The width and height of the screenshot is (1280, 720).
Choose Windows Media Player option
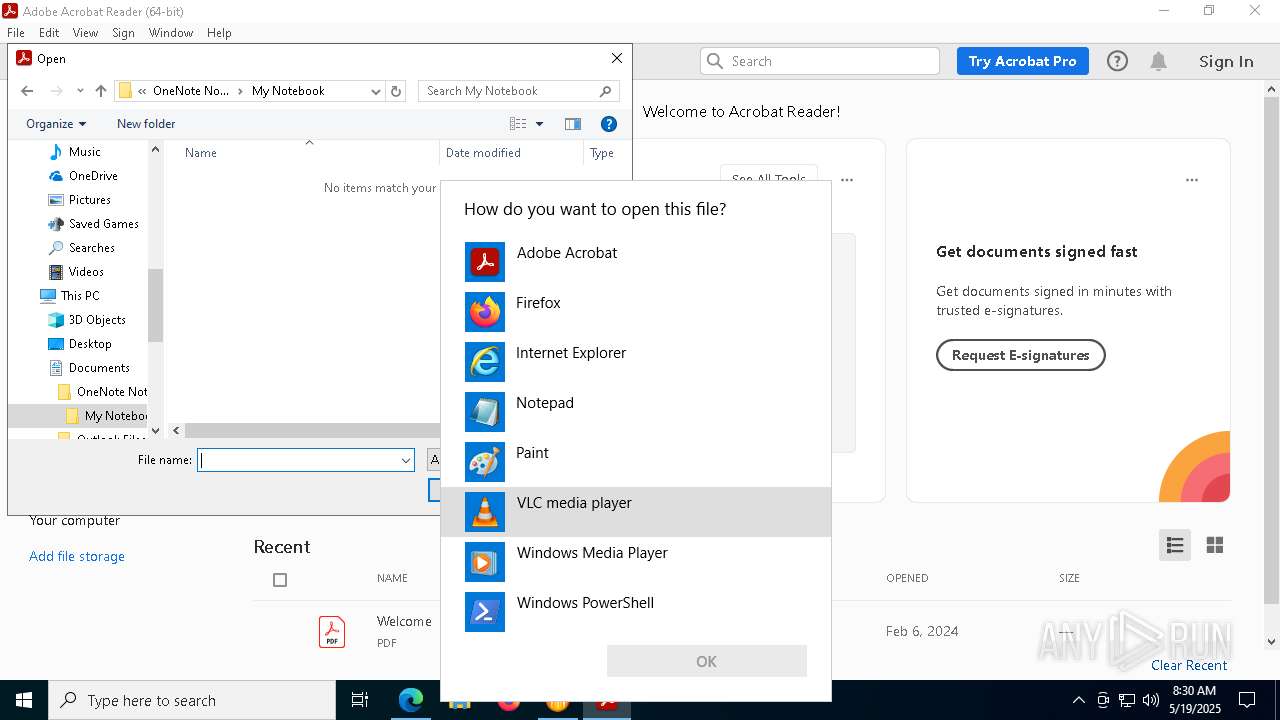coord(635,562)
